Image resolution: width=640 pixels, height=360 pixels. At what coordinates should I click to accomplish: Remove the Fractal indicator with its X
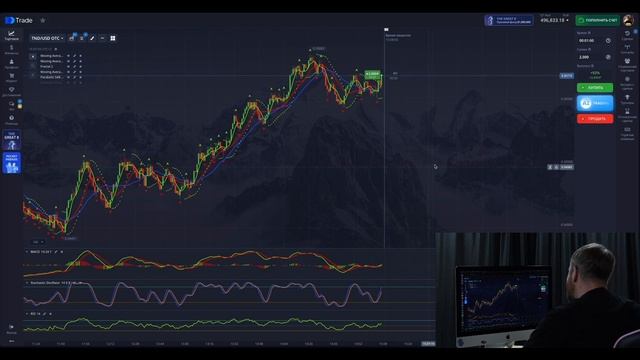click(80, 66)
